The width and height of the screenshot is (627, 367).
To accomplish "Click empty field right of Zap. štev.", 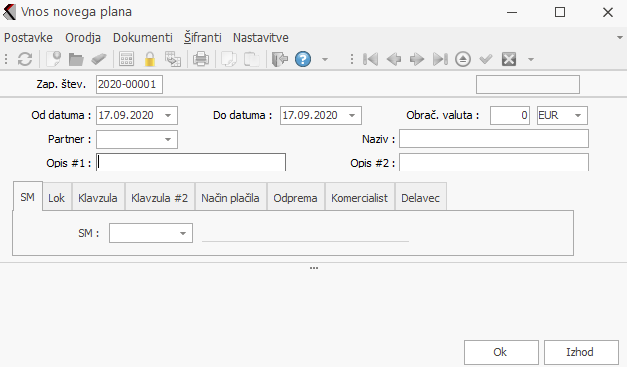I will click(528, 84).
